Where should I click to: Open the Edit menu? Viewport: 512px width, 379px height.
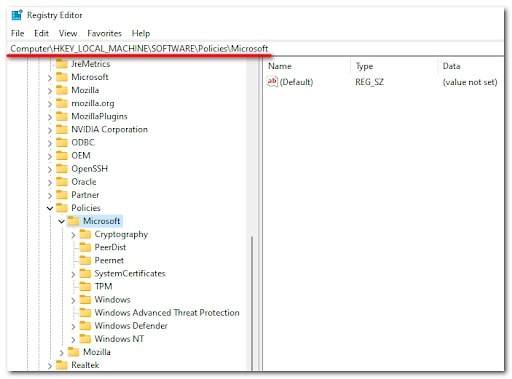click(x=41, y=33)
